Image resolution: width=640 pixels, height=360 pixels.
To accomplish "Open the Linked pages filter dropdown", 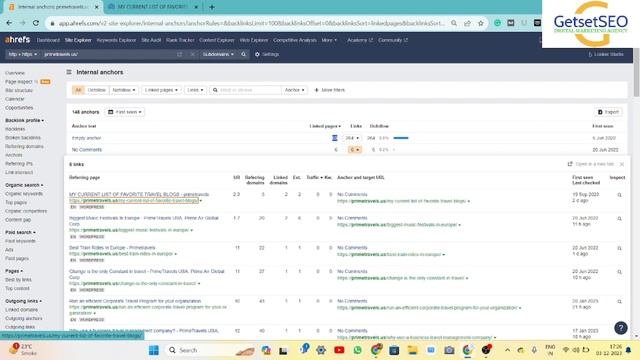I will pyautogui.click(x=161, y=90).
